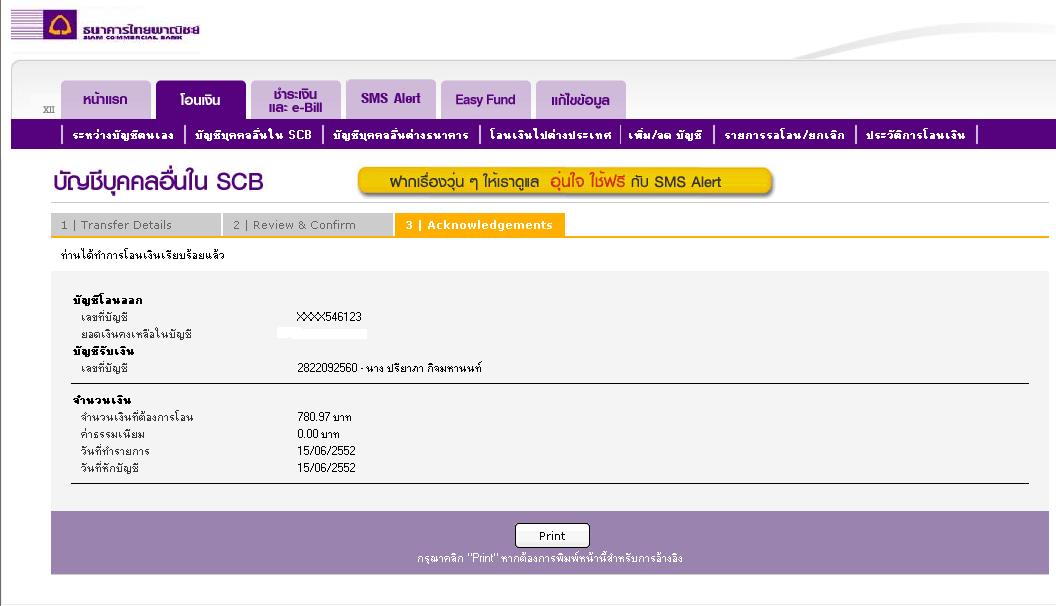Open the หน้าแรก tab
1056x606 pixels.
pyautogui.click(x=106, y=100)
